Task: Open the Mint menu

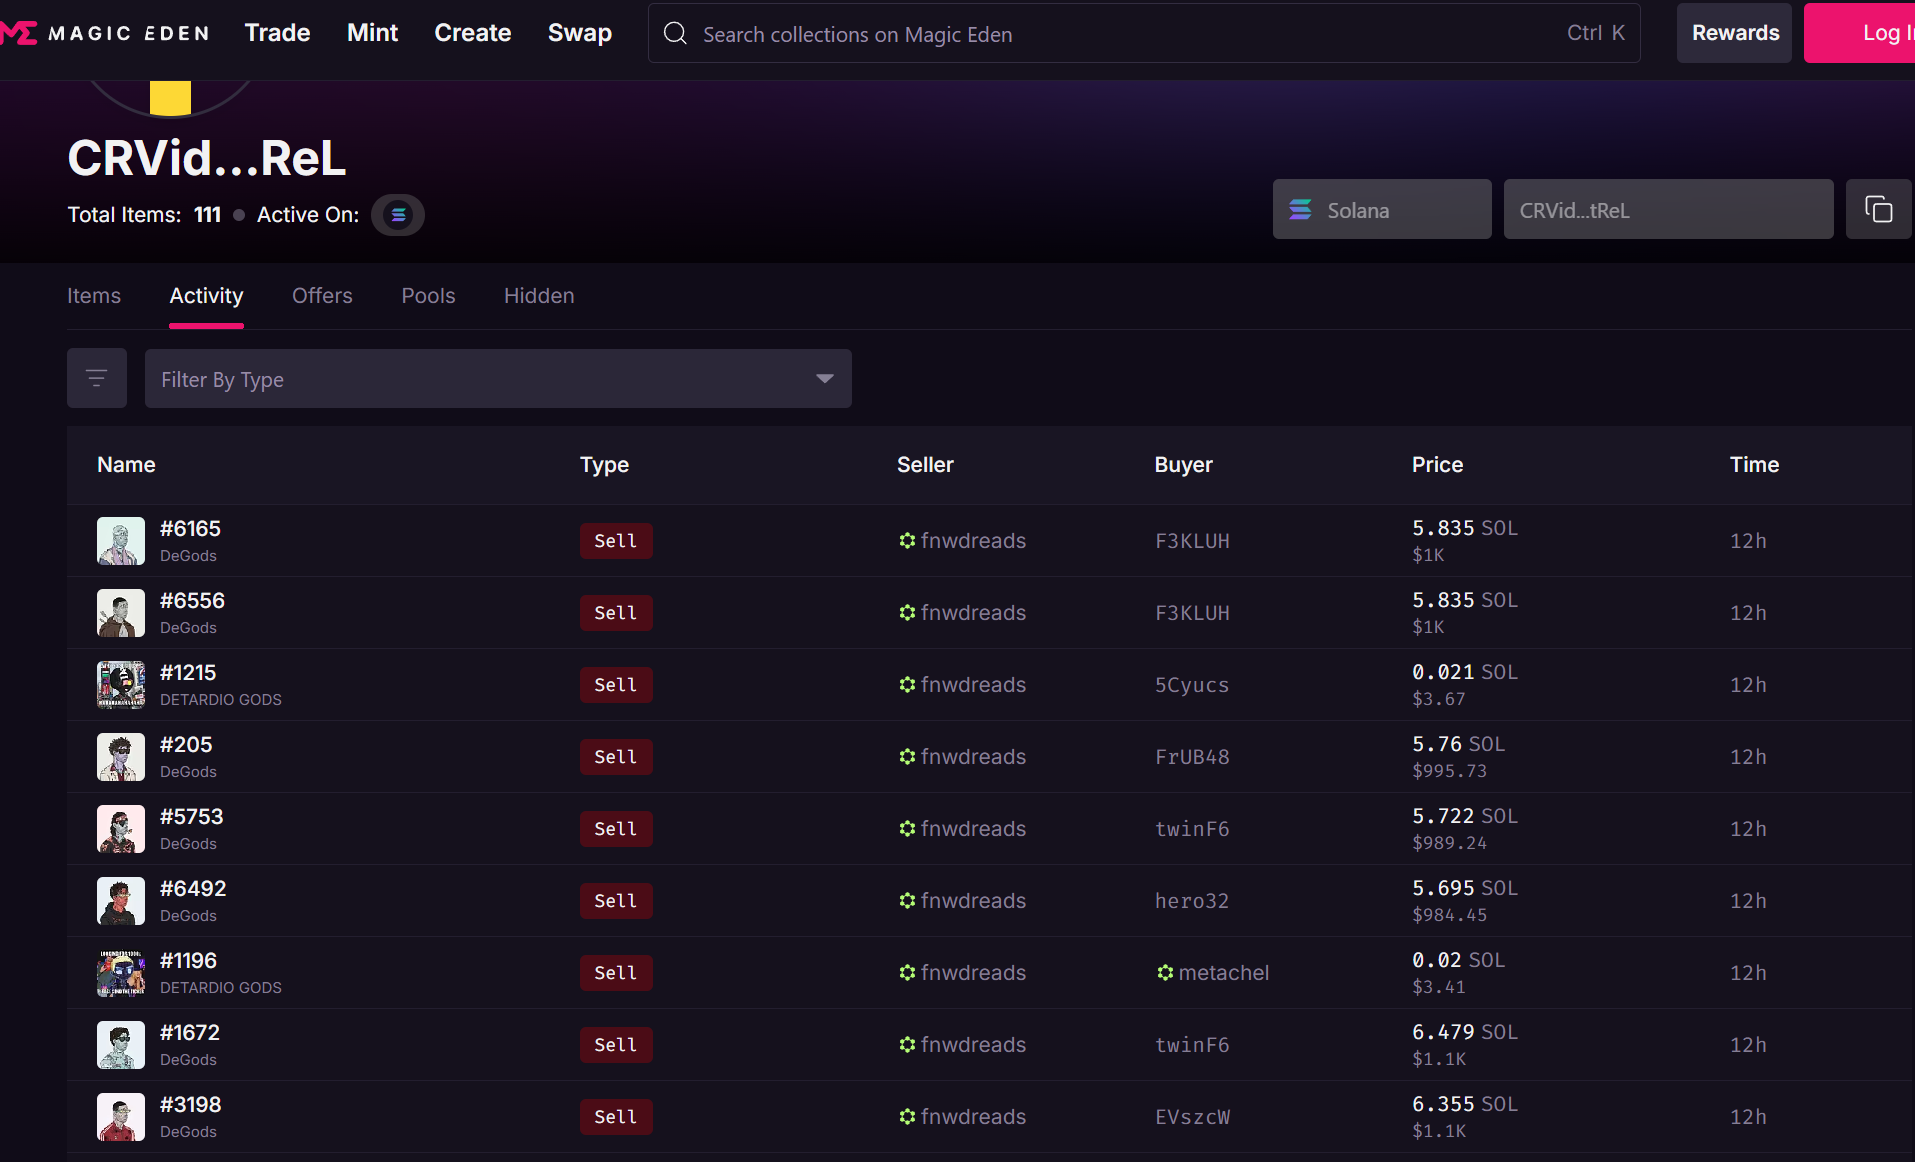Action: point(372,33)
